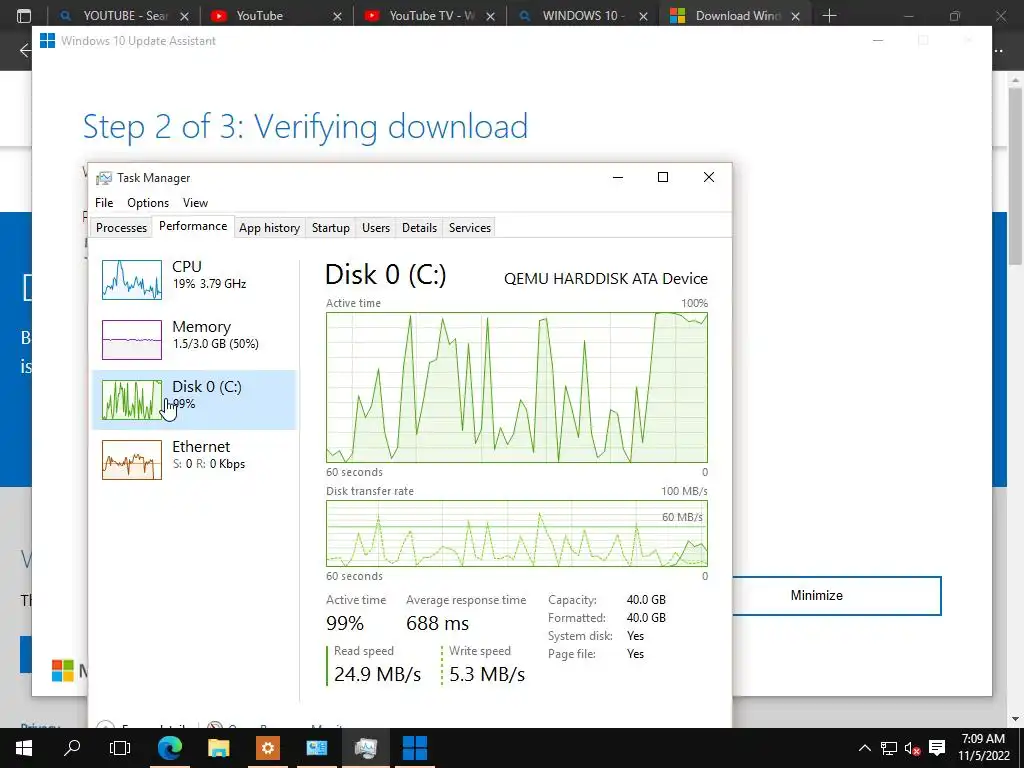Click the 688 ms average response time
Image resolution: width=1024 pixels, height=768 pixels.
[438, 623]
